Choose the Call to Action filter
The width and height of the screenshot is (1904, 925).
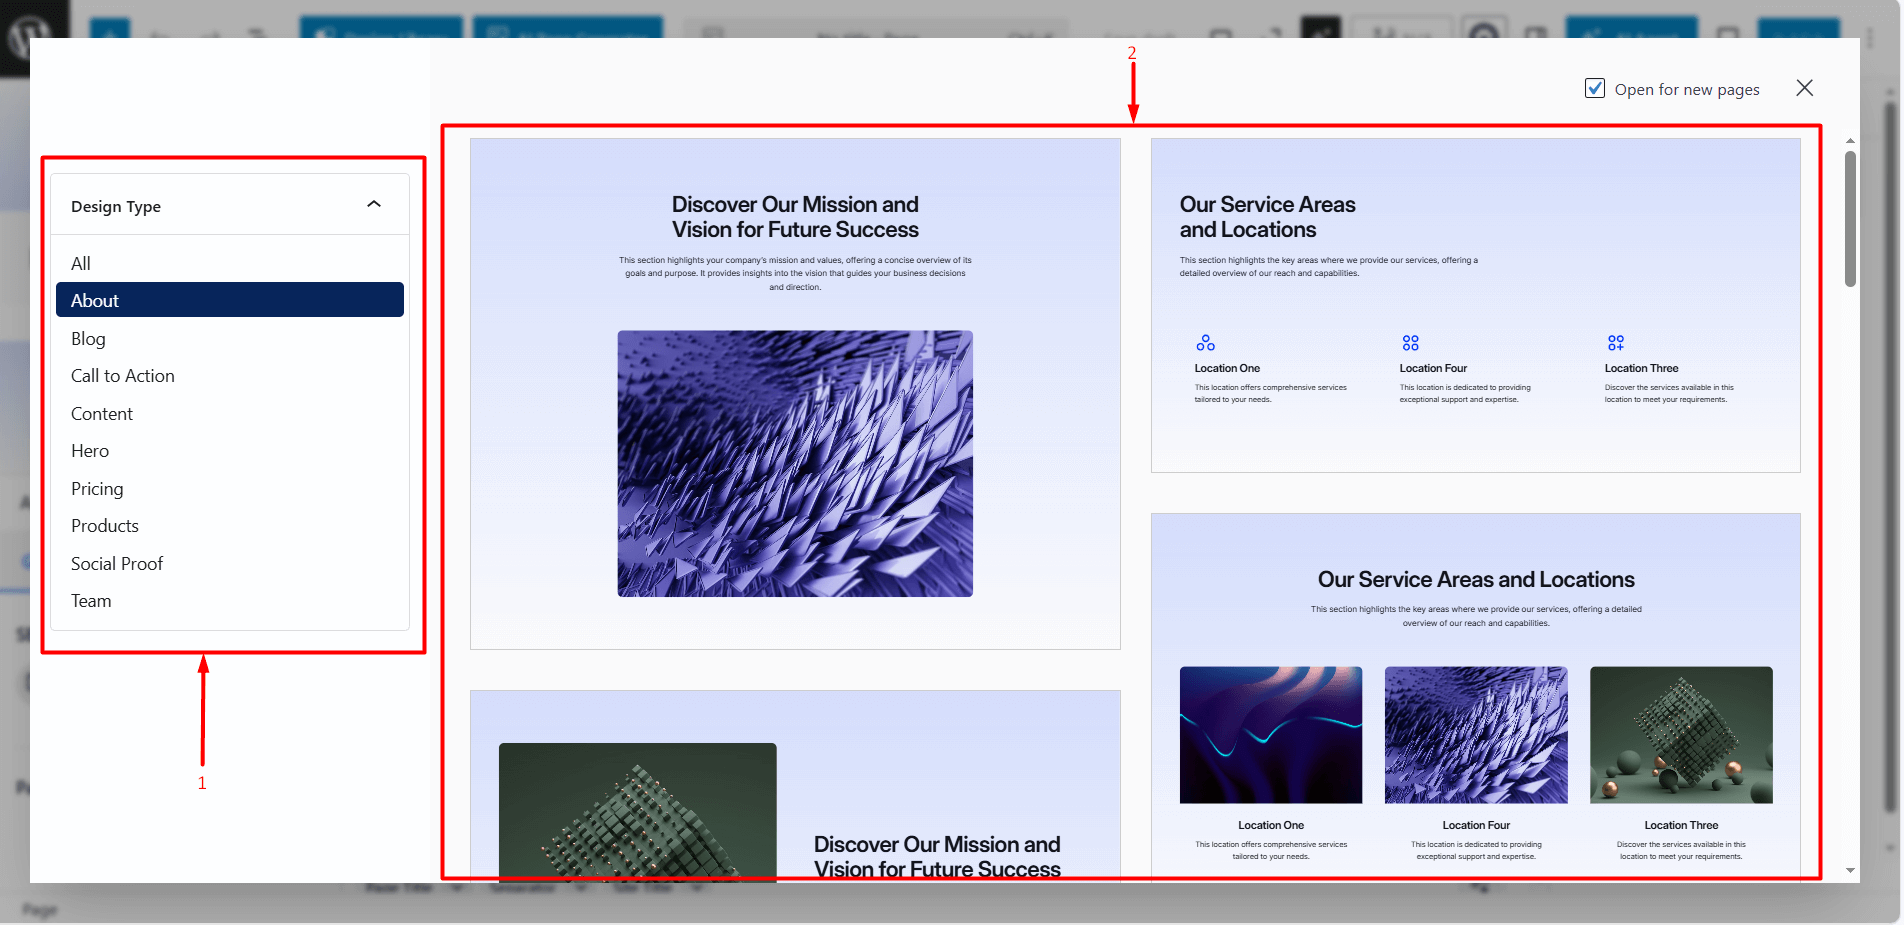123,375
